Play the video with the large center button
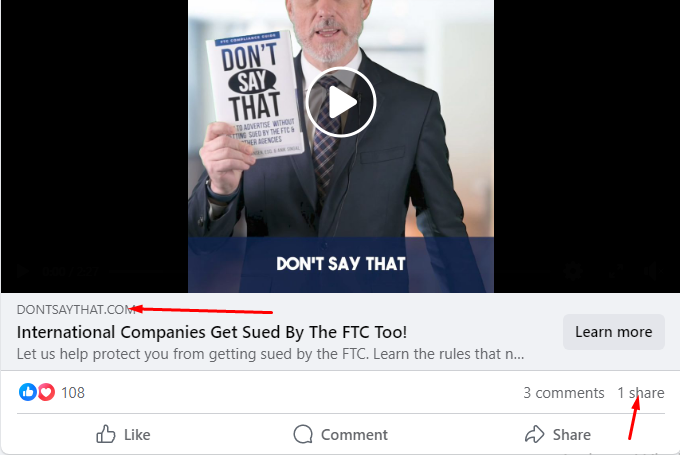 [340, 102]
